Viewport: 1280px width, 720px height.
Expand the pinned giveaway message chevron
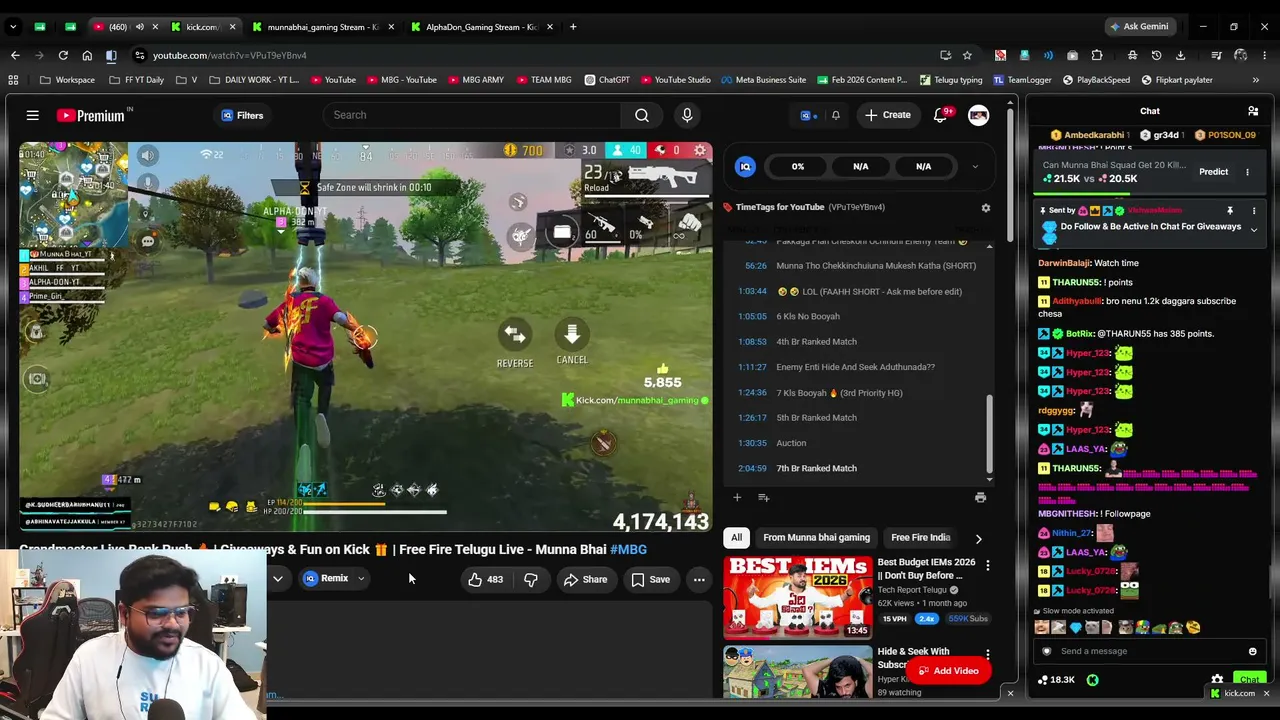[1253, 230]
